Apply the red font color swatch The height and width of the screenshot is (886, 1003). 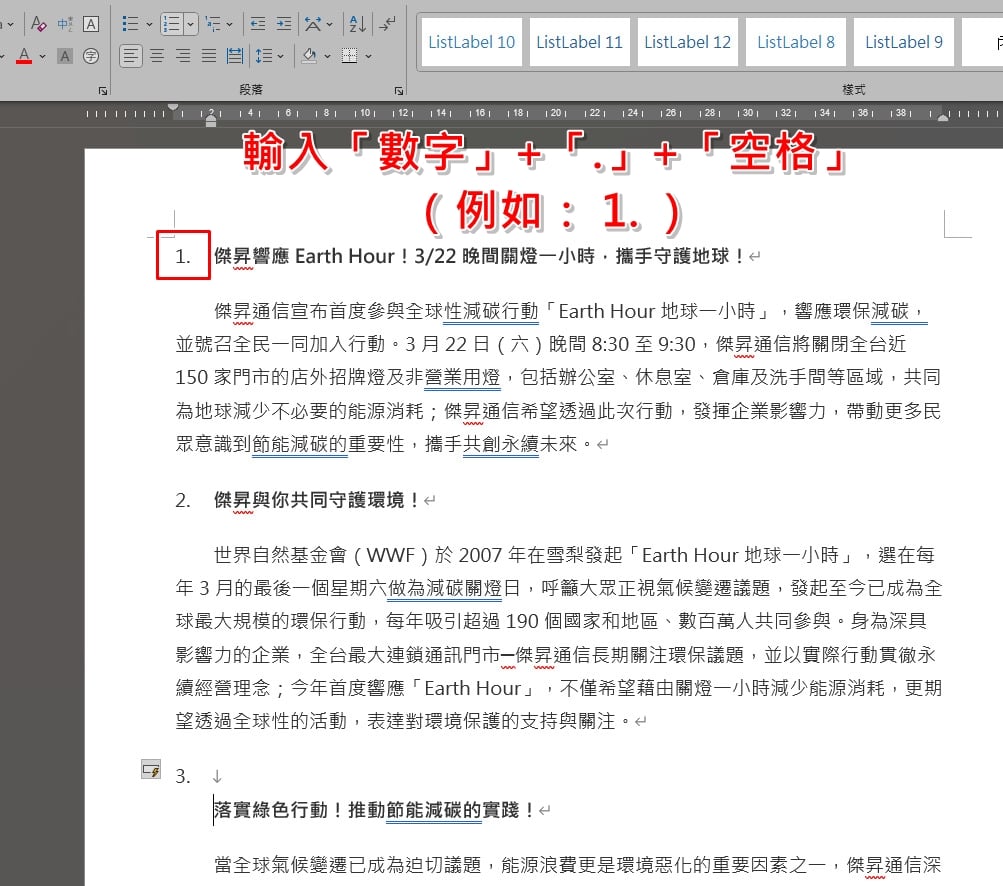point(24,56)
